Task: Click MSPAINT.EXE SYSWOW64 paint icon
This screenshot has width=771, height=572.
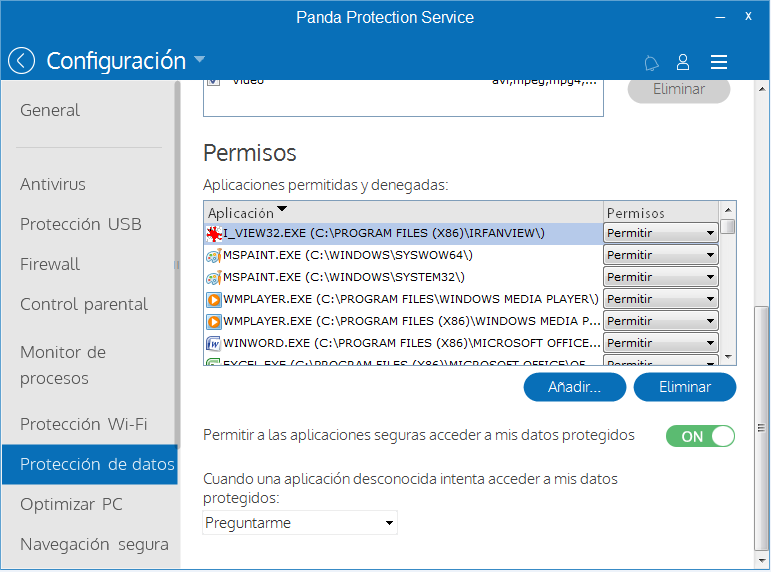Action: pyautogui.click(x=213, y=255)
